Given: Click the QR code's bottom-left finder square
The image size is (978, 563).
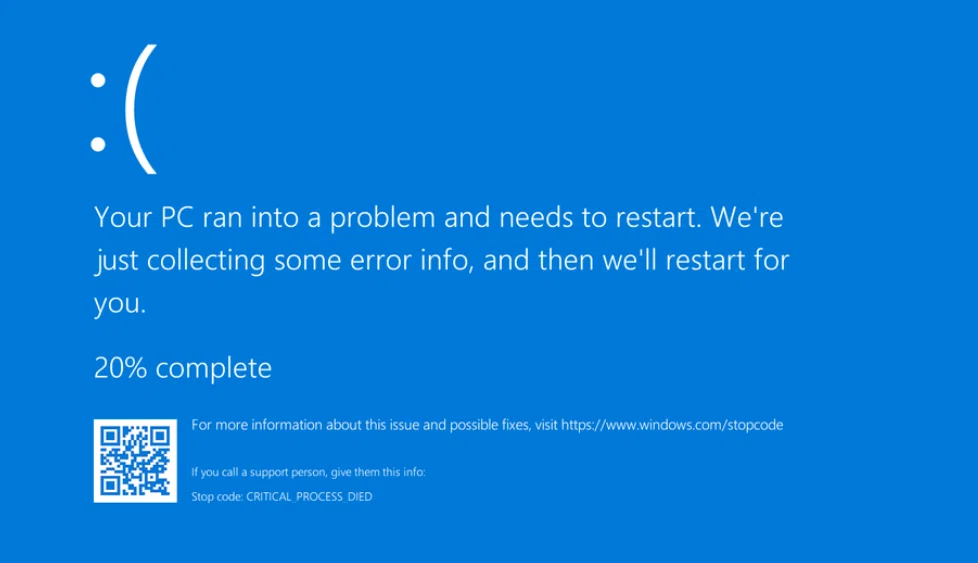Looking at the screenshot, I should [110, 485].
